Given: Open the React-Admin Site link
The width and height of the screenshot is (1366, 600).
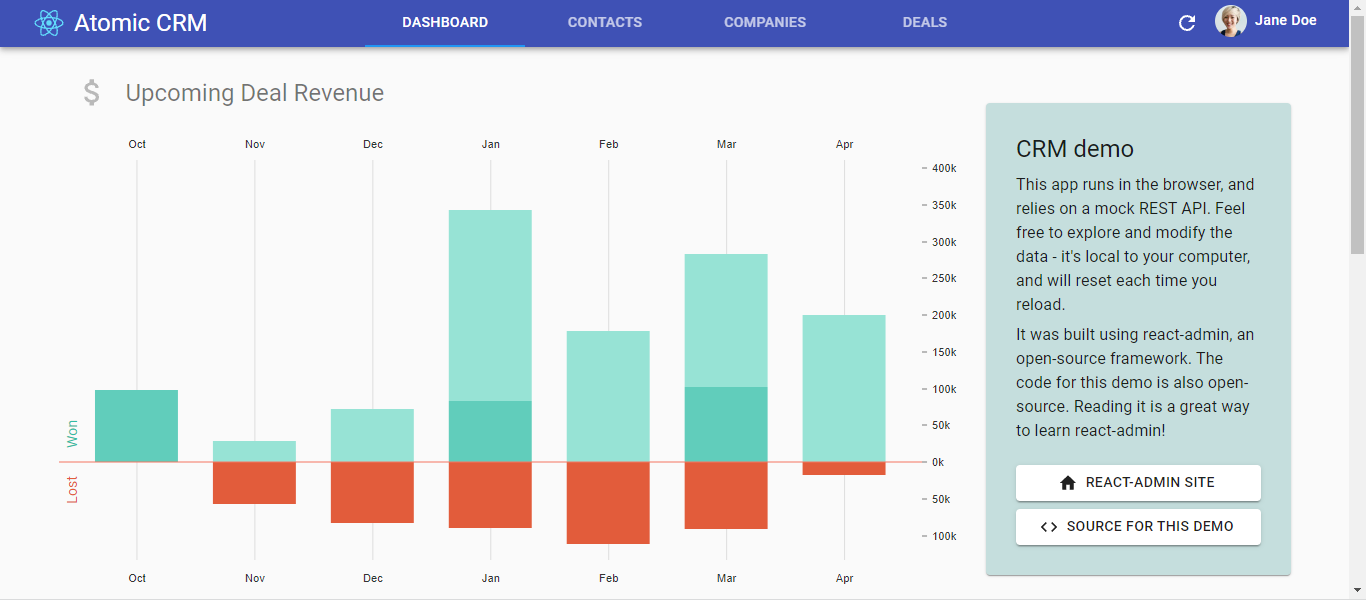Looking at the screenshot, I should coord(1138,482).
